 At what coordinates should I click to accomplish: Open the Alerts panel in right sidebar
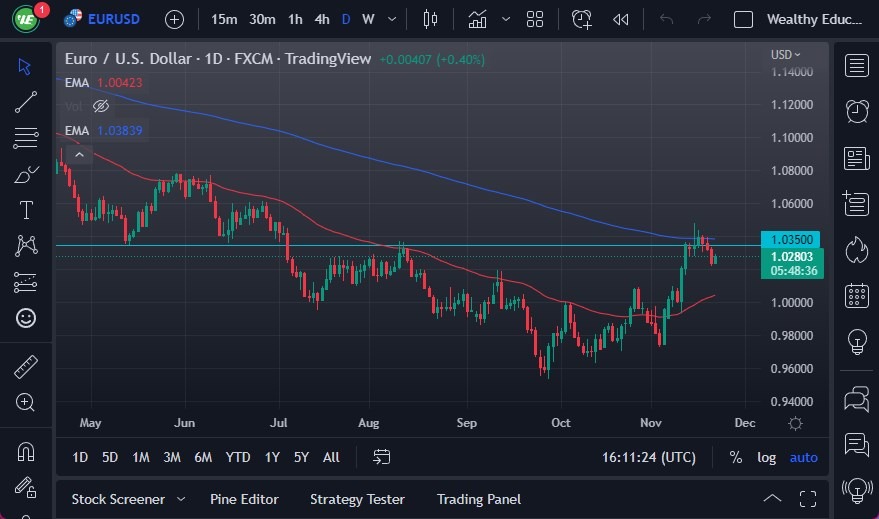[x=856, y=111]
